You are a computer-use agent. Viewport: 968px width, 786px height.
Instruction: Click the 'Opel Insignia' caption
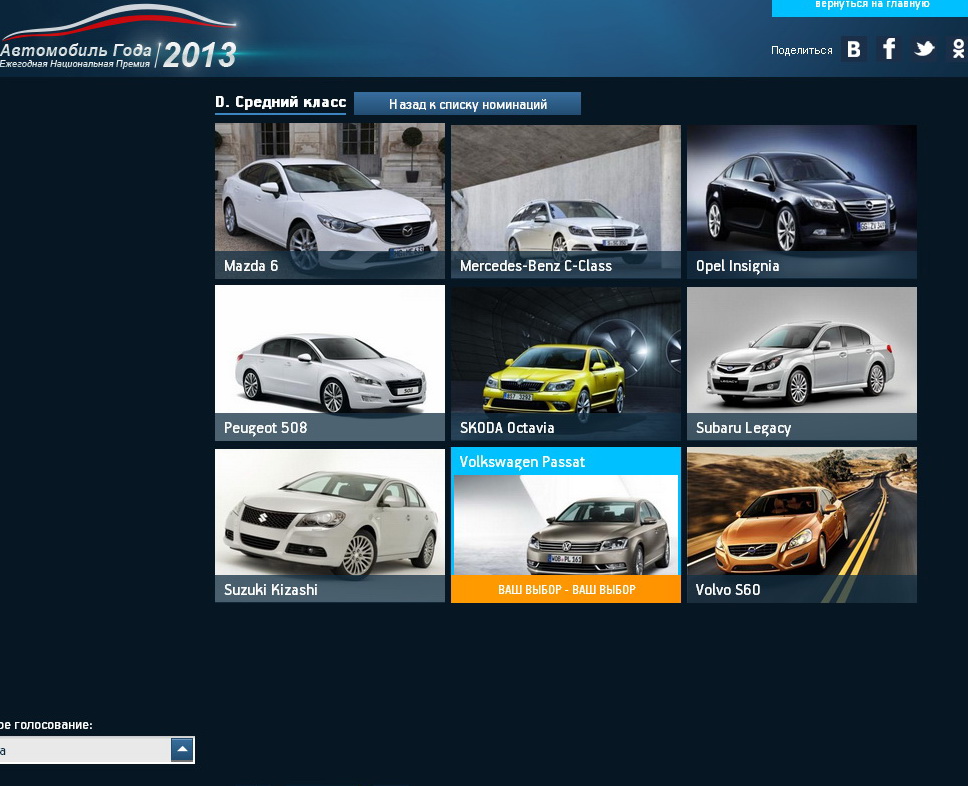pyautogui.click(x=737, y=266)
